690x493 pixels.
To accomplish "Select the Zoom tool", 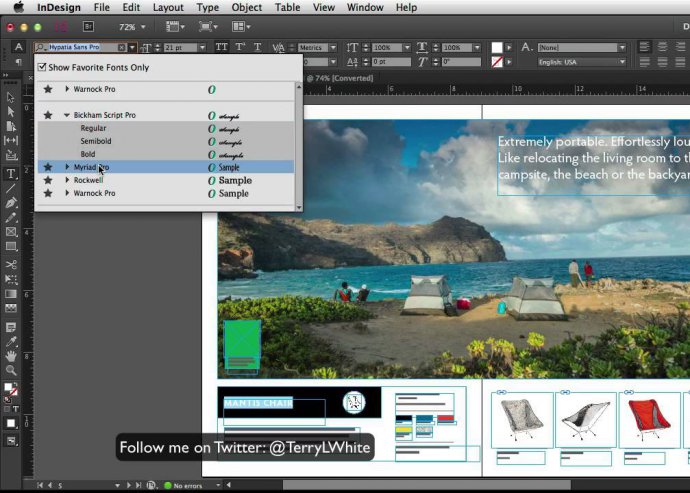I will coord(11,370).
